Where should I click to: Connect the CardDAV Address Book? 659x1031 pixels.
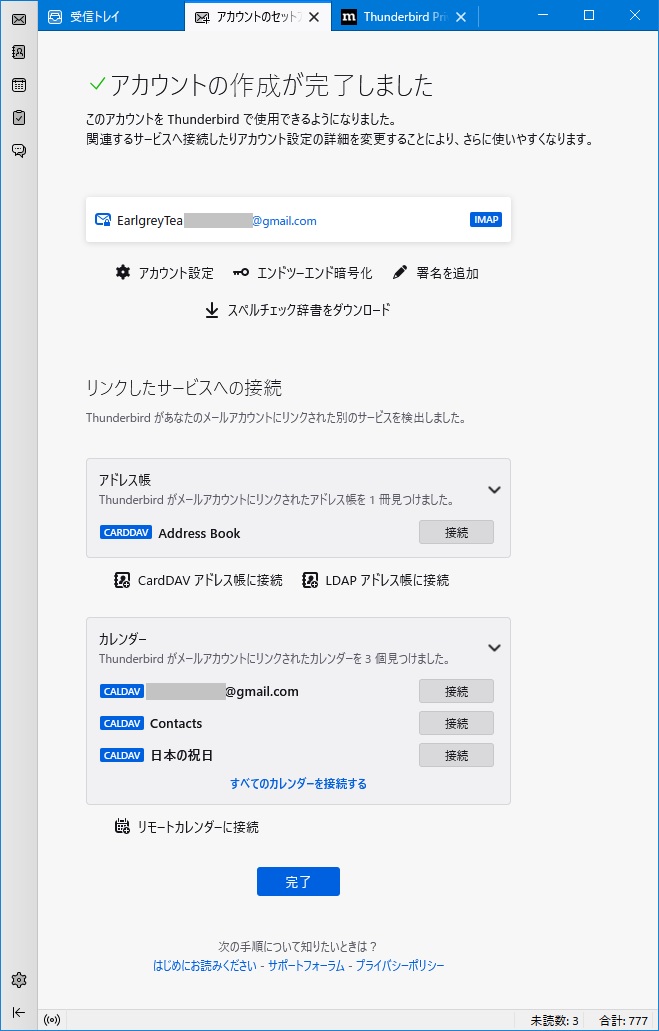pos(456,533)
